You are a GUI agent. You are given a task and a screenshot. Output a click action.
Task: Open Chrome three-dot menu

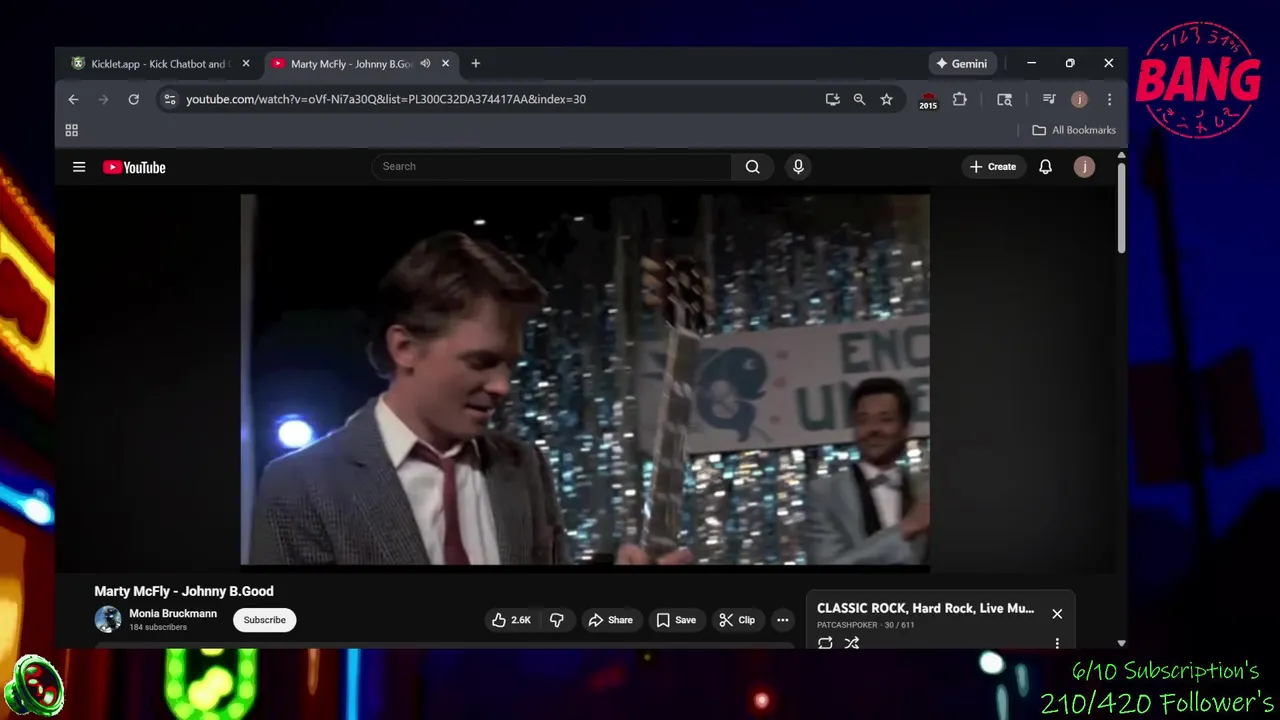coord(1109,99)
